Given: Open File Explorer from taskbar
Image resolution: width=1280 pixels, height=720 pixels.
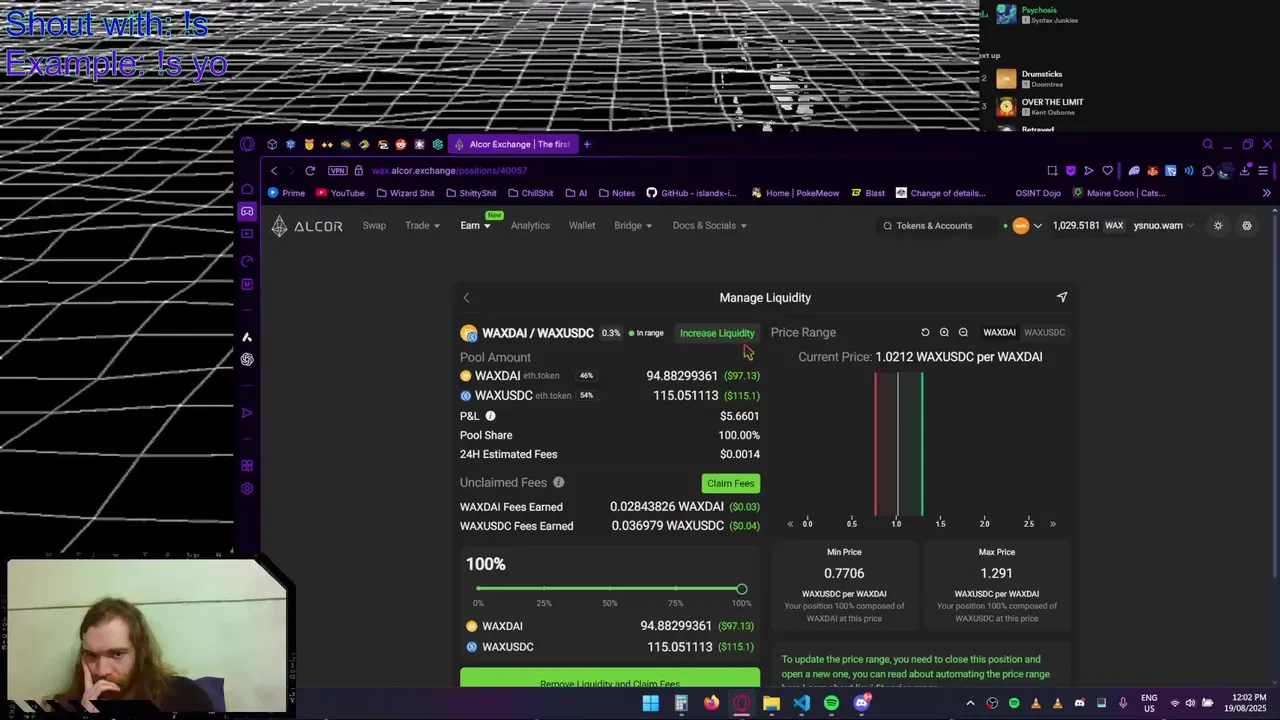Looking at the screenshot, I should [771, 703].
